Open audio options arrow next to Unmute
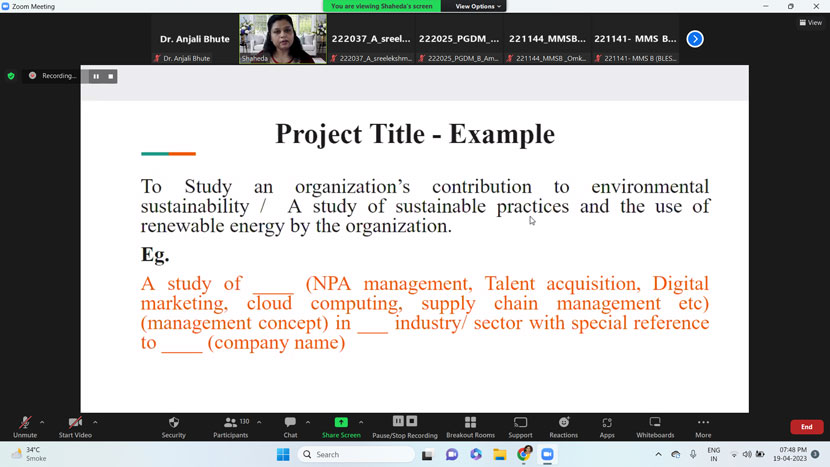This screenshot has height=467, width=830. (42, 422)
